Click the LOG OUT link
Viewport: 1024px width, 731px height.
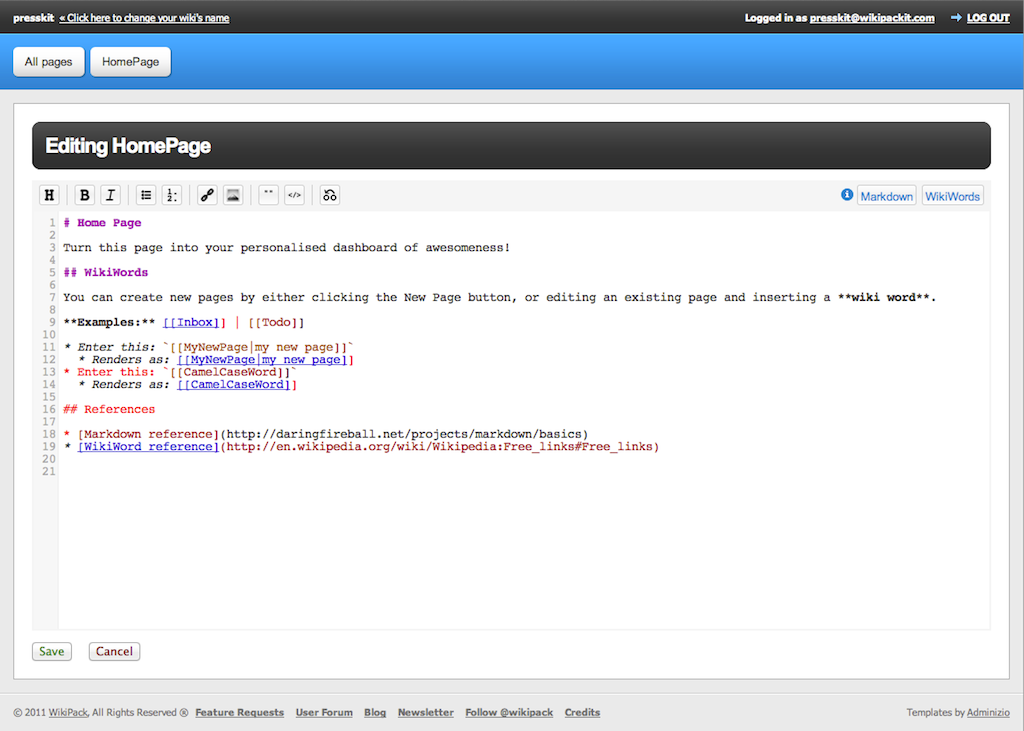click(988, 18)
